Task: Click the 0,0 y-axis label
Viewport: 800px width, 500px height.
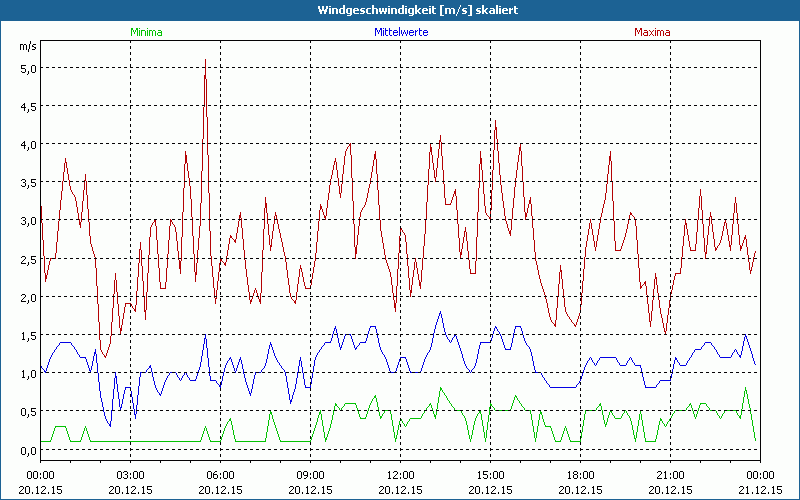Action: (x=27, y=449)
